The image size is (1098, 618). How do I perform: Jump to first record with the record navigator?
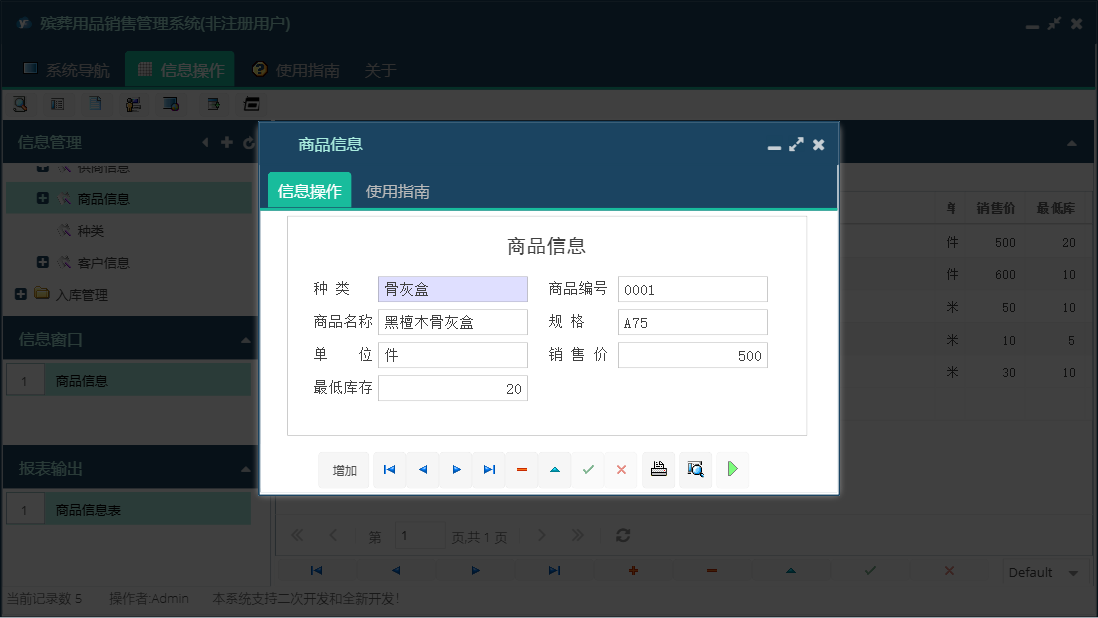point(389,469)
